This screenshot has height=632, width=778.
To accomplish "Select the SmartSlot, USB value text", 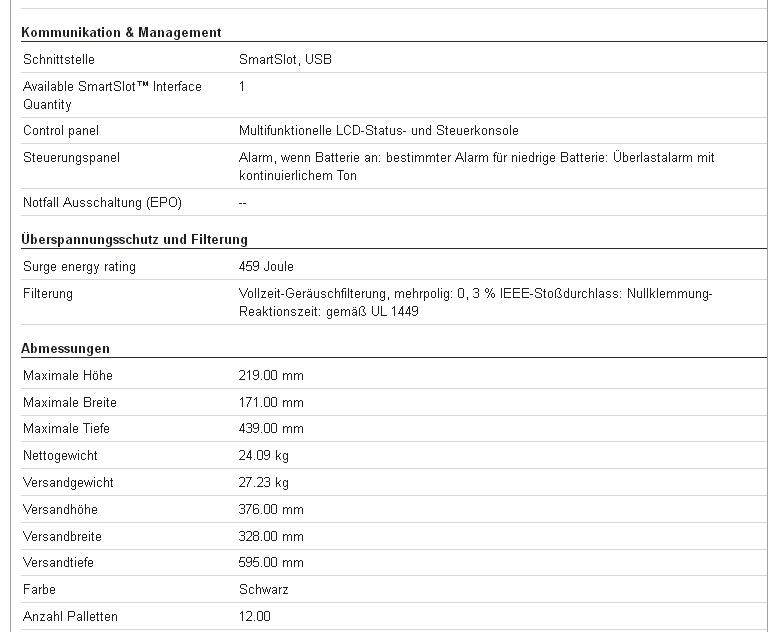I will tap(285, 60).
